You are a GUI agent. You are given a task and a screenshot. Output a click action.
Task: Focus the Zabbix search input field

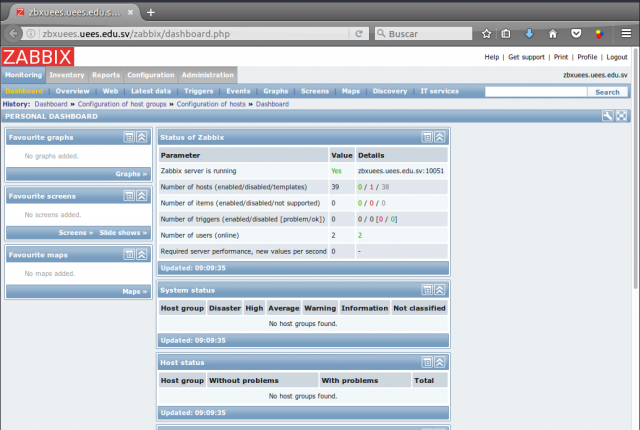536,92
